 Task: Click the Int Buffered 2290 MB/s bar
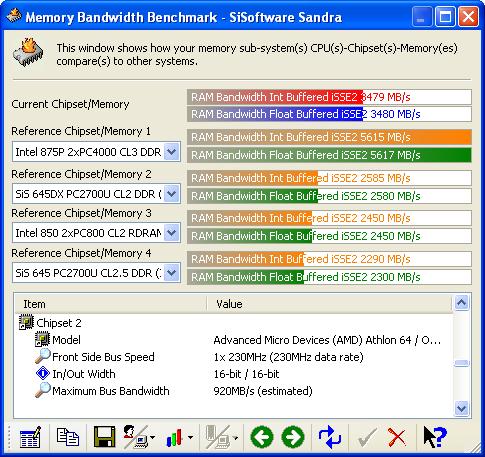click(329, 259)
